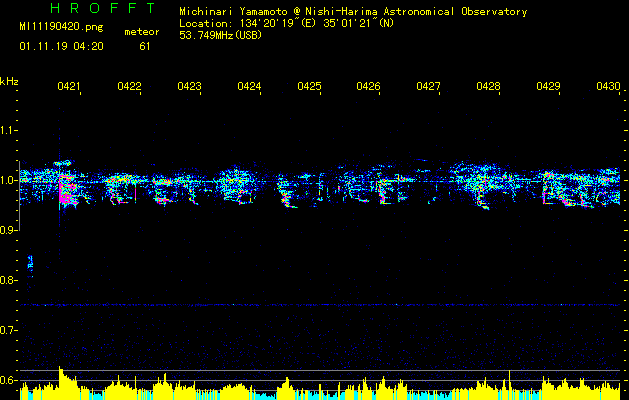Viewport: 629px width, 400px height.
Task: Pick the 0425 time marker
Action: (309, 87)
